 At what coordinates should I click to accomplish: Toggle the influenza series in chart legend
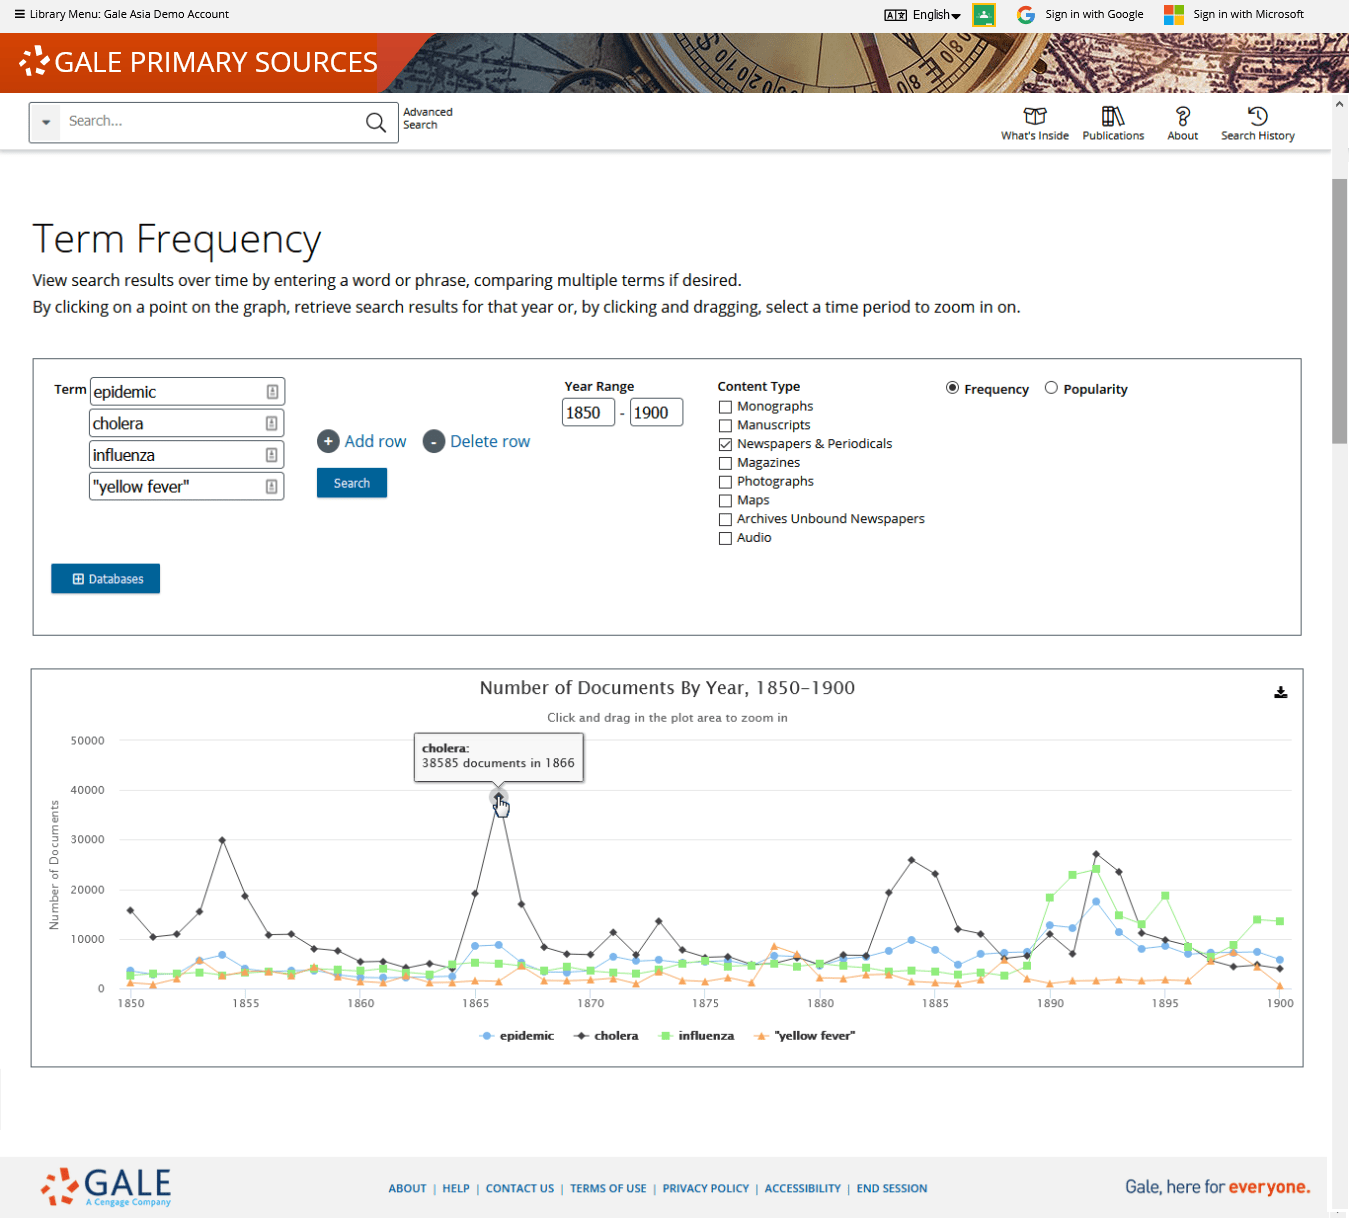[x=696, y=1036]
